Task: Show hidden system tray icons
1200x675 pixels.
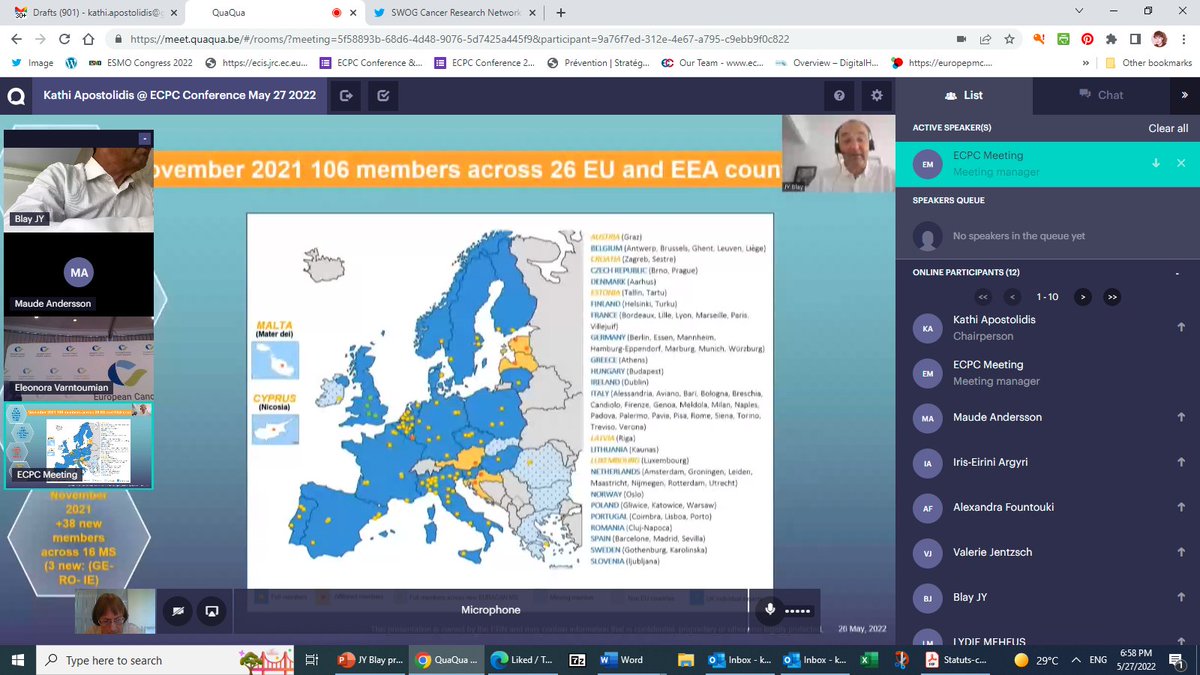Action: click(x=1076, y=660)
